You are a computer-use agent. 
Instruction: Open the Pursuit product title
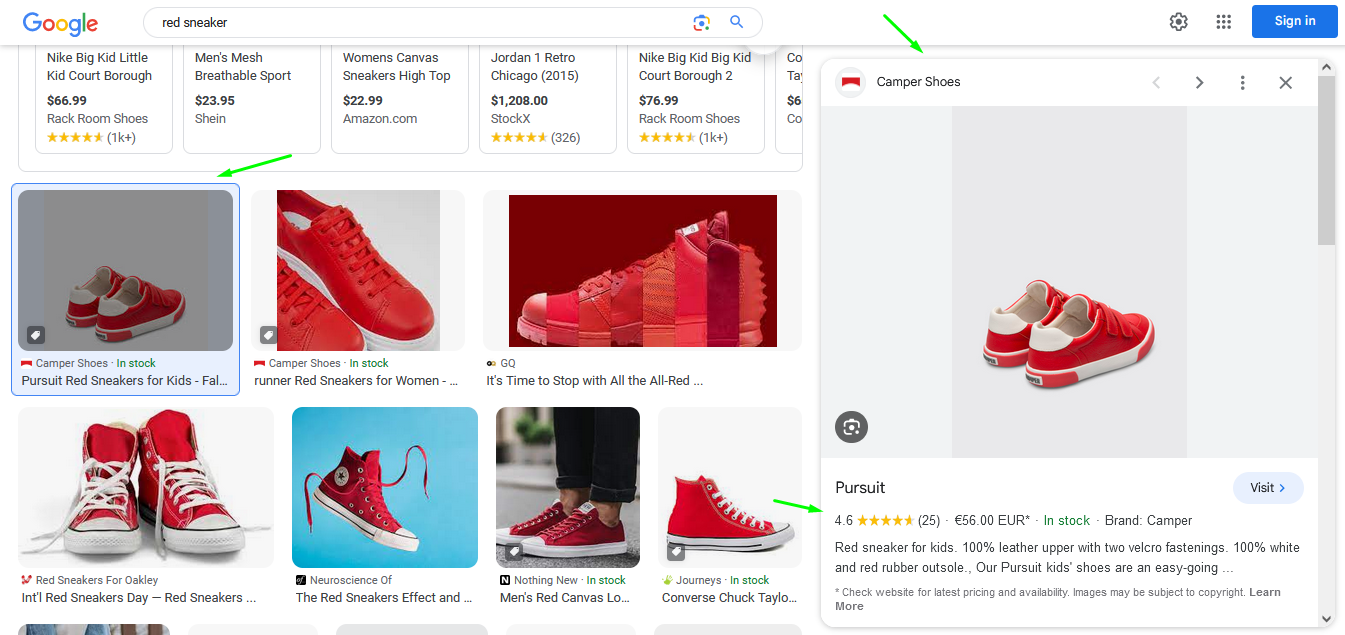coord(860,488)
